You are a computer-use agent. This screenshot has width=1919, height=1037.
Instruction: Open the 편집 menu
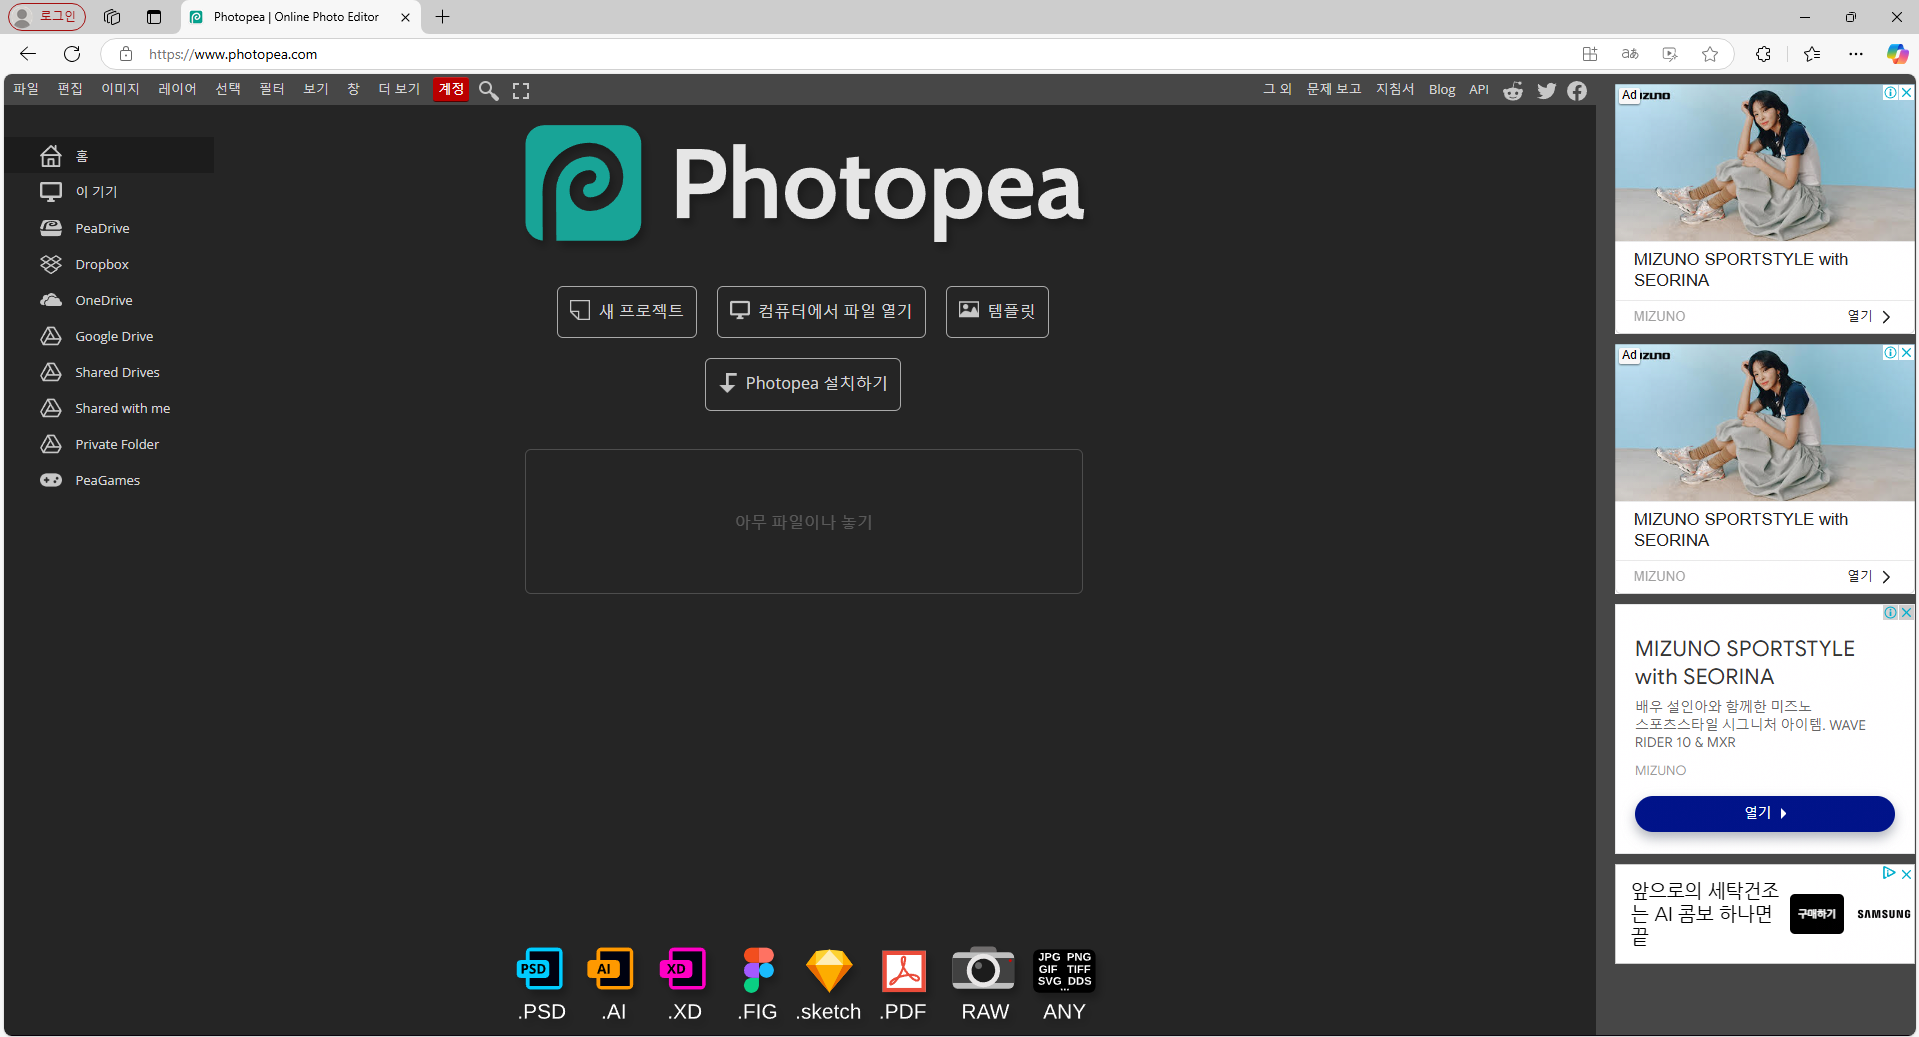(70, 89)
